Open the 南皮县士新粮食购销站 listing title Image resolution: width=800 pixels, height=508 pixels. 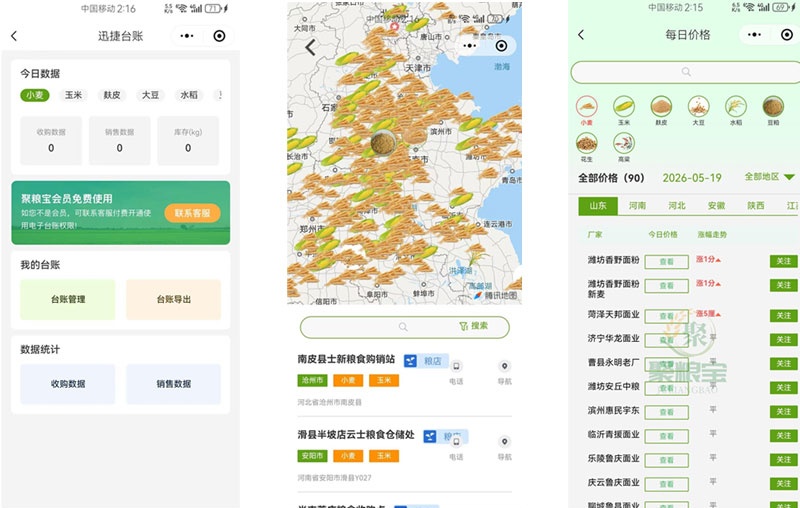(346, 359)
